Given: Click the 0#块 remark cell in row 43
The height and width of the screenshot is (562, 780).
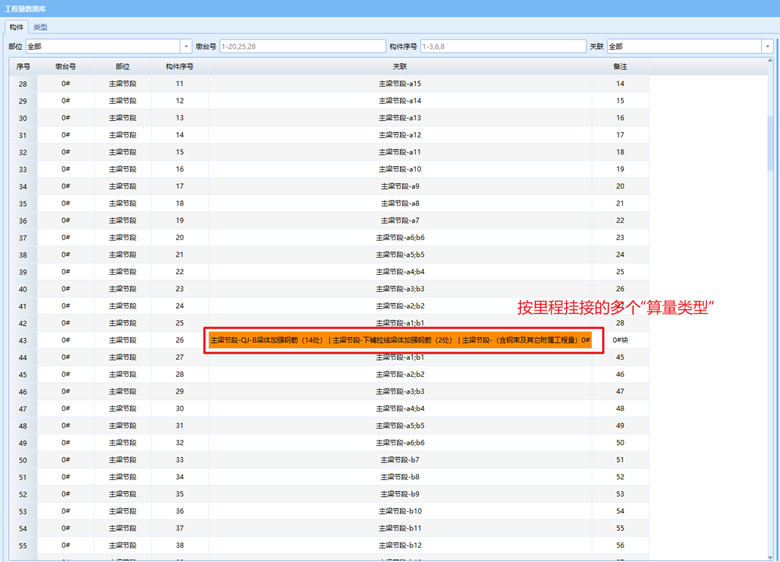Looking at the screenshot, I should point(620,340).
